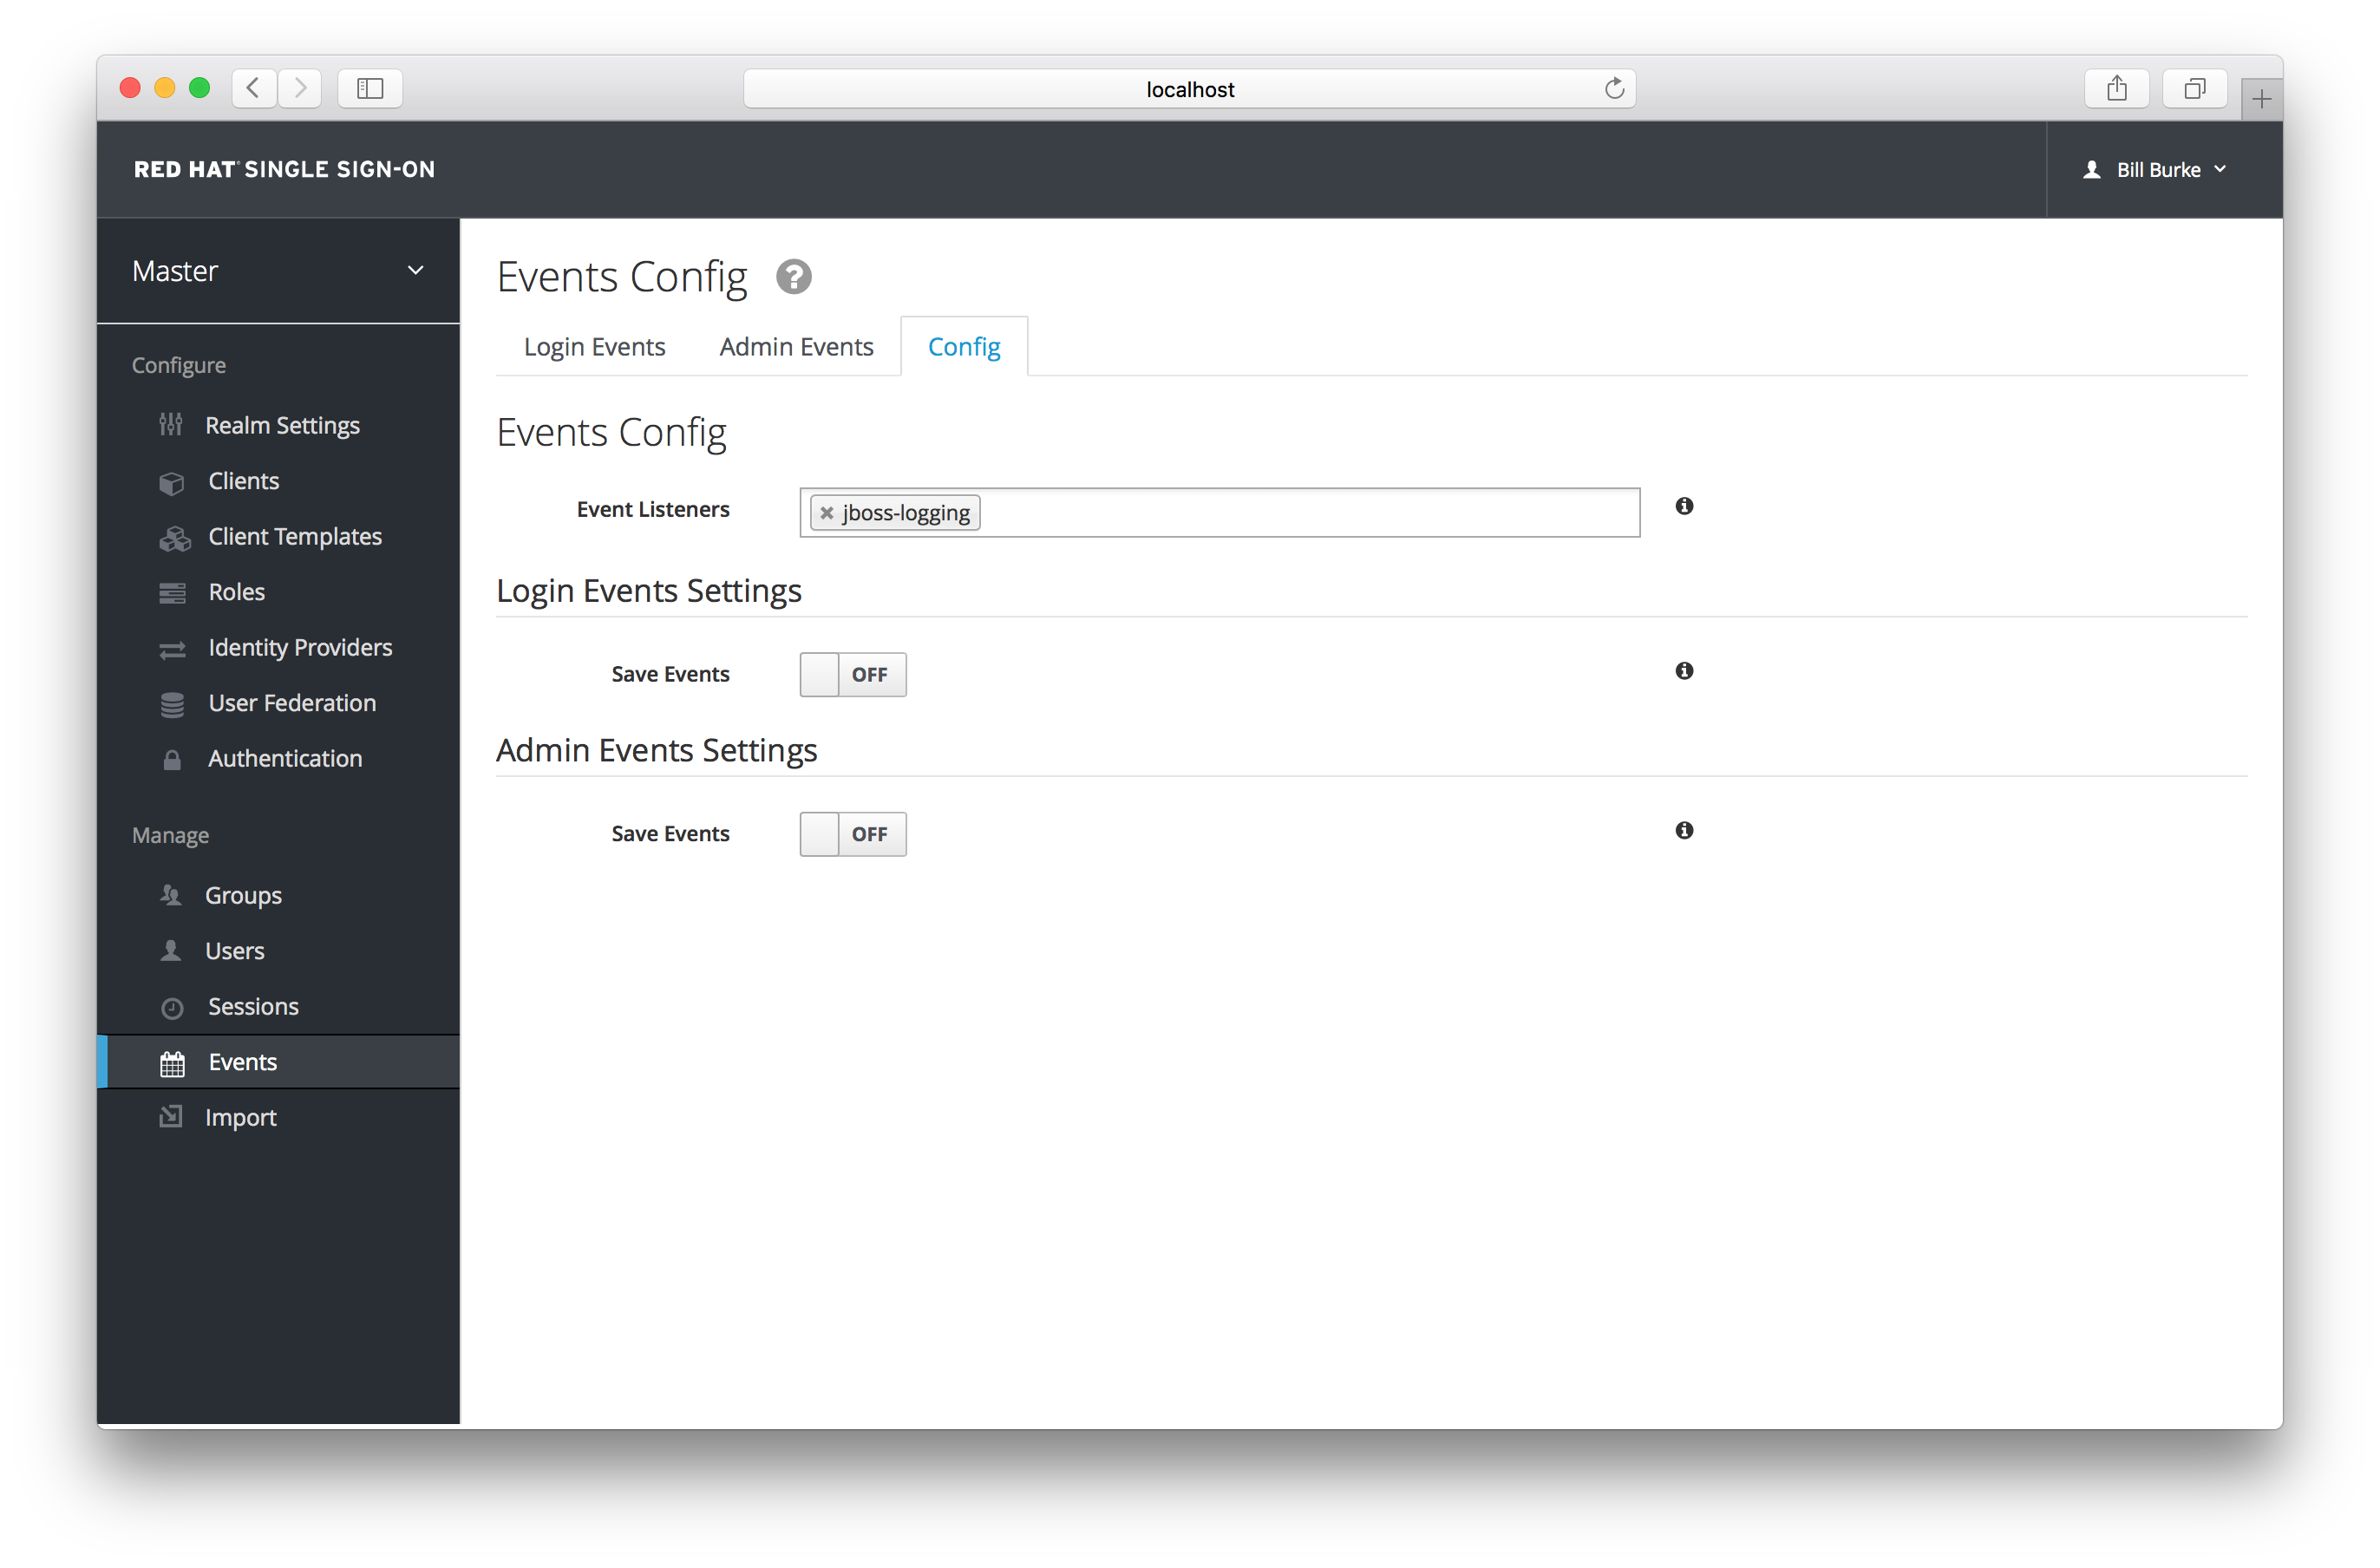Viewport: 2380px width, 1568px height.
Task: Click the Events icon in sidebar
Action: point(168,1062)
